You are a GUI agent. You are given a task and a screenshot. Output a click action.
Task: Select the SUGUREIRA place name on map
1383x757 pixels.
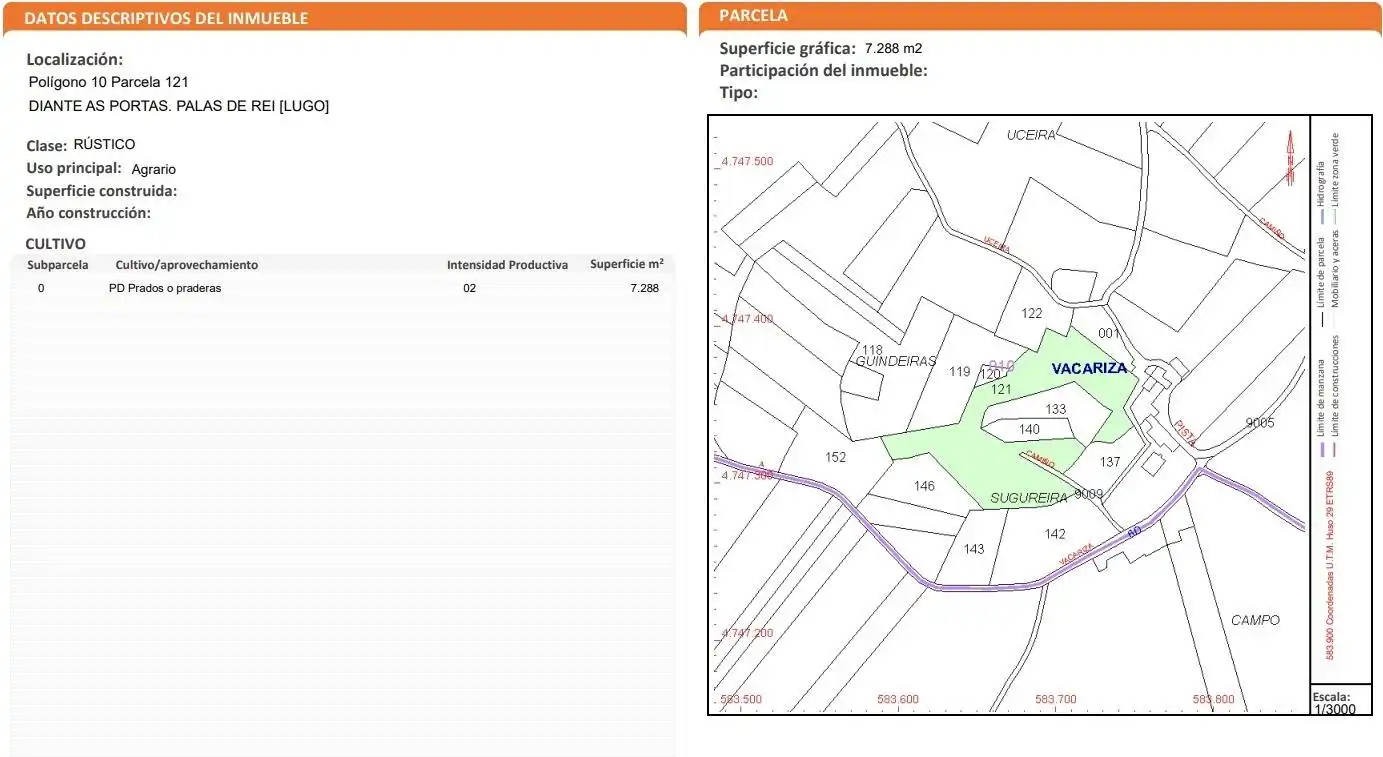pos(1030,497)
